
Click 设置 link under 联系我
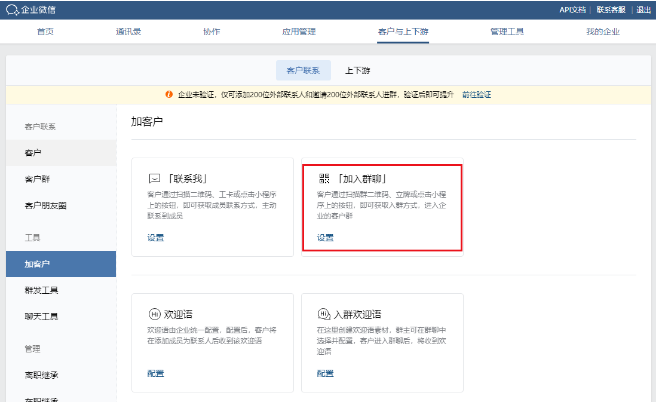pos(156,237)
